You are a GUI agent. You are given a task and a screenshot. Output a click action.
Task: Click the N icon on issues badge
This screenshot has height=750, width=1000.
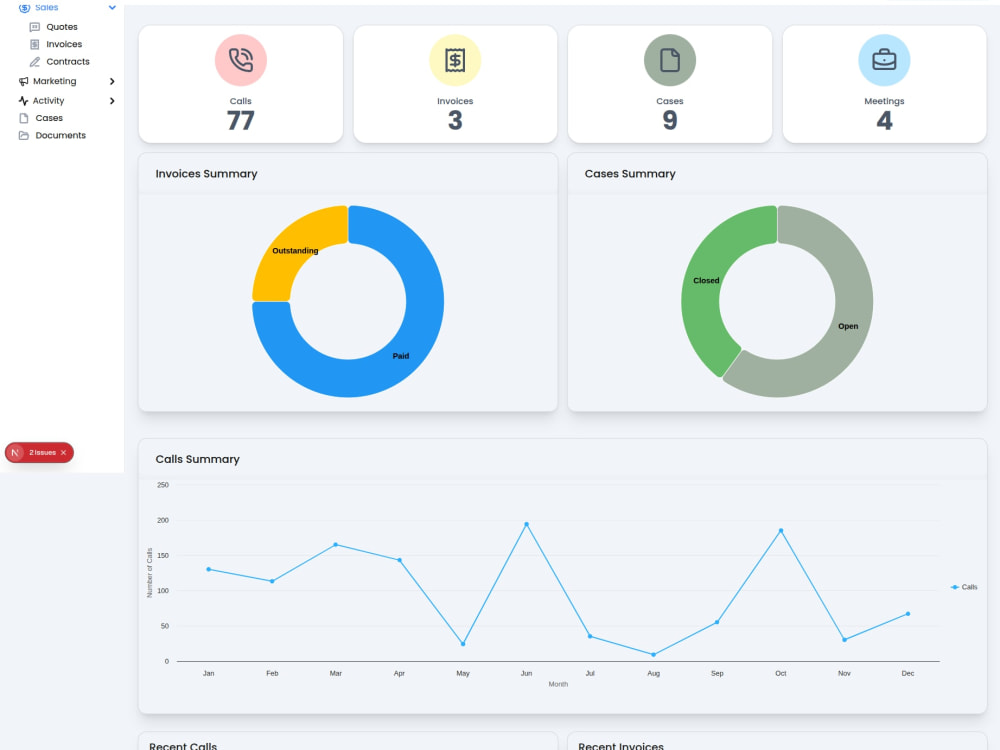click(15, 452)
